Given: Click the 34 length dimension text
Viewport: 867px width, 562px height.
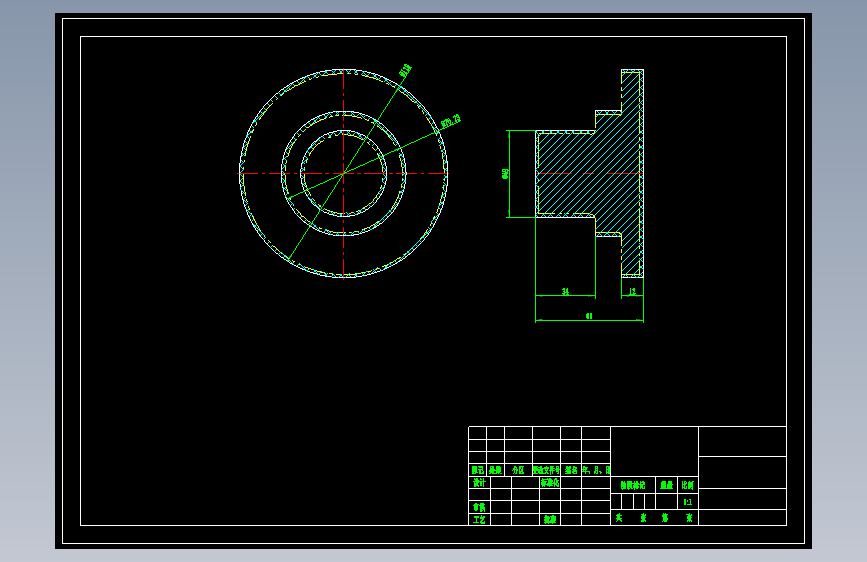Looking at the screenshot, I should coord(565,291).
